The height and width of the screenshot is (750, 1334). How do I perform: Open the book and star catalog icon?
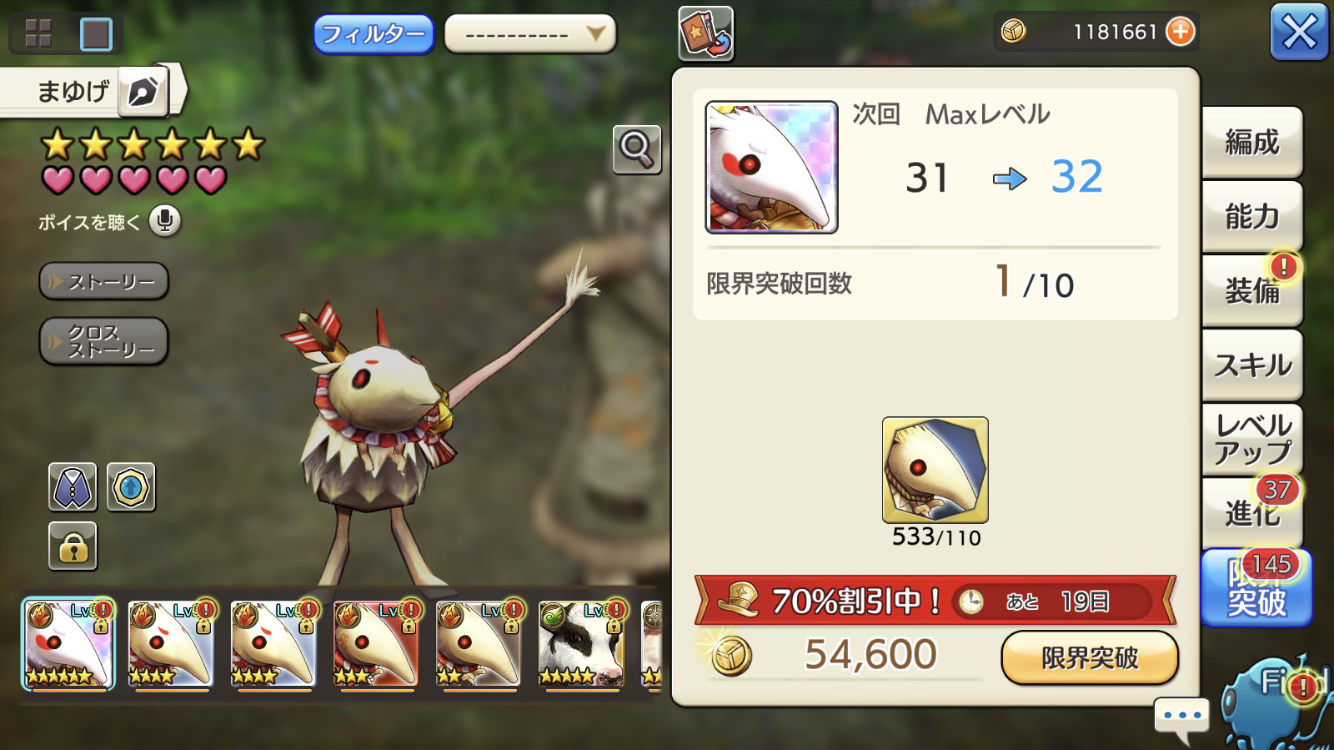(x=706, y=33)
